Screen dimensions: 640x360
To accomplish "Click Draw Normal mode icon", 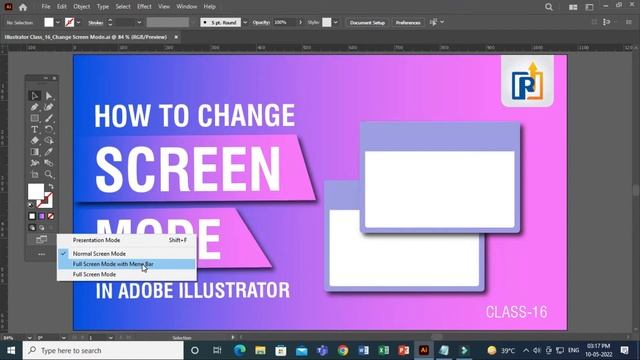I will tap(32, 228).
